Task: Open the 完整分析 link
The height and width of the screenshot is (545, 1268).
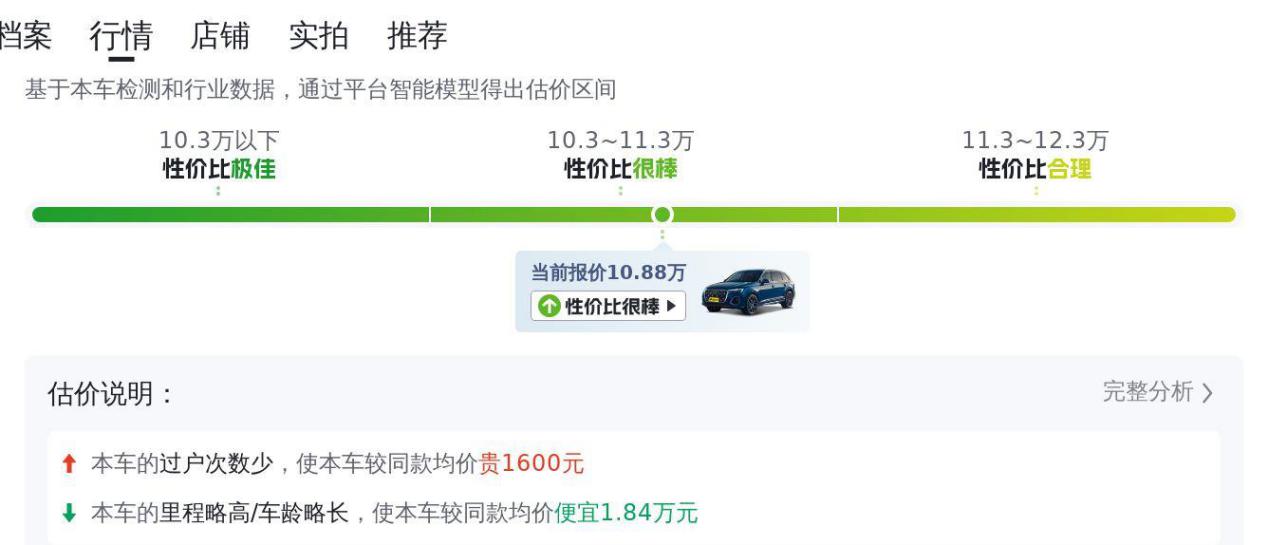Action: (1148, 392)
